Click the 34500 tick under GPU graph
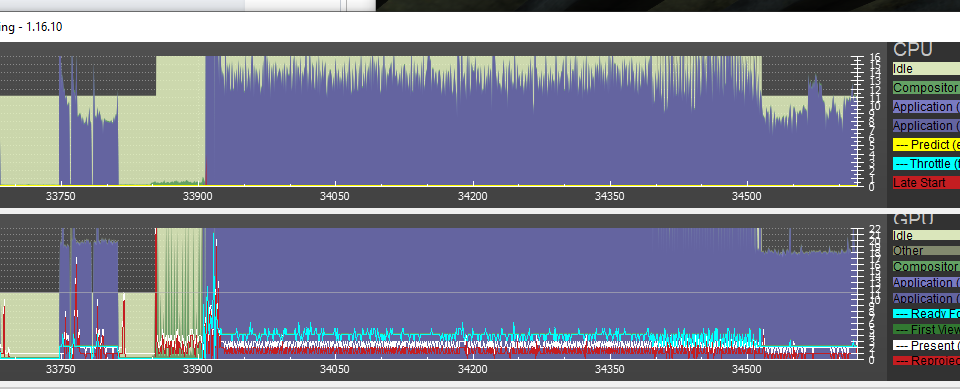960x389 pixels. 747,369
